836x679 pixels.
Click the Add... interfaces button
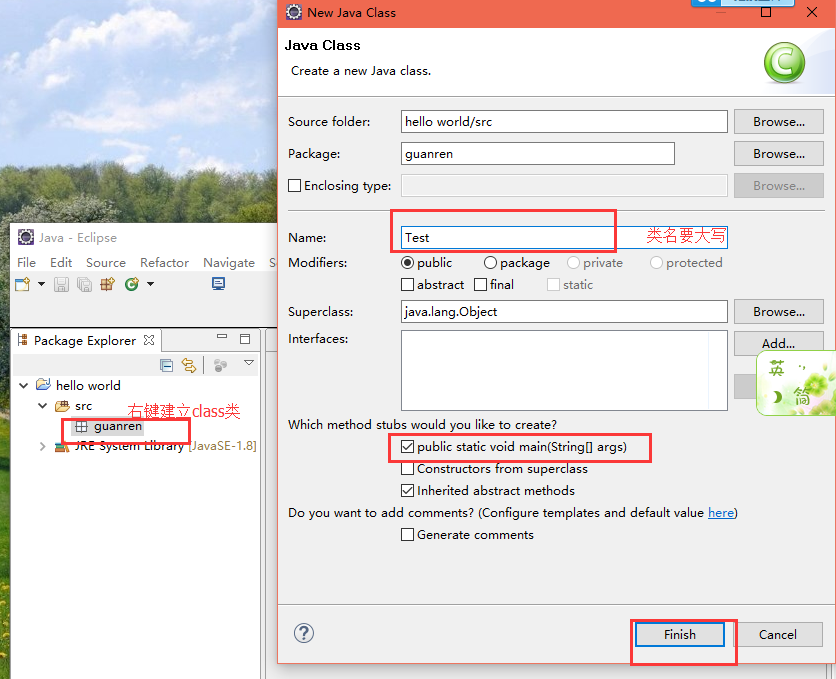[x=778, y=343]
